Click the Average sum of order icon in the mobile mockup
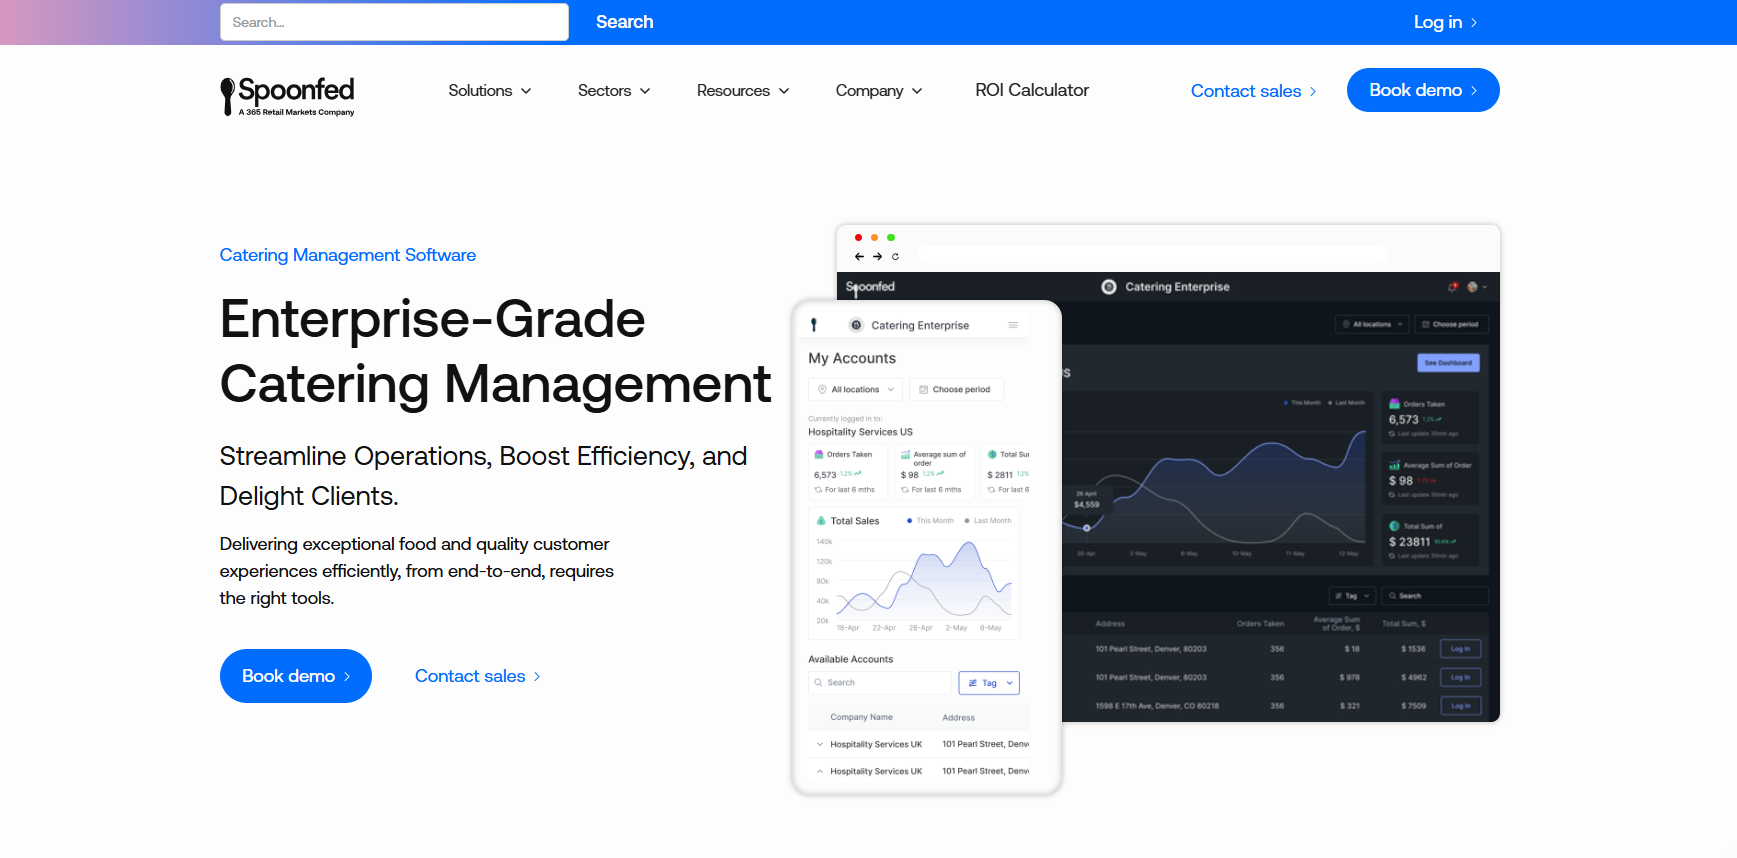 905,454
